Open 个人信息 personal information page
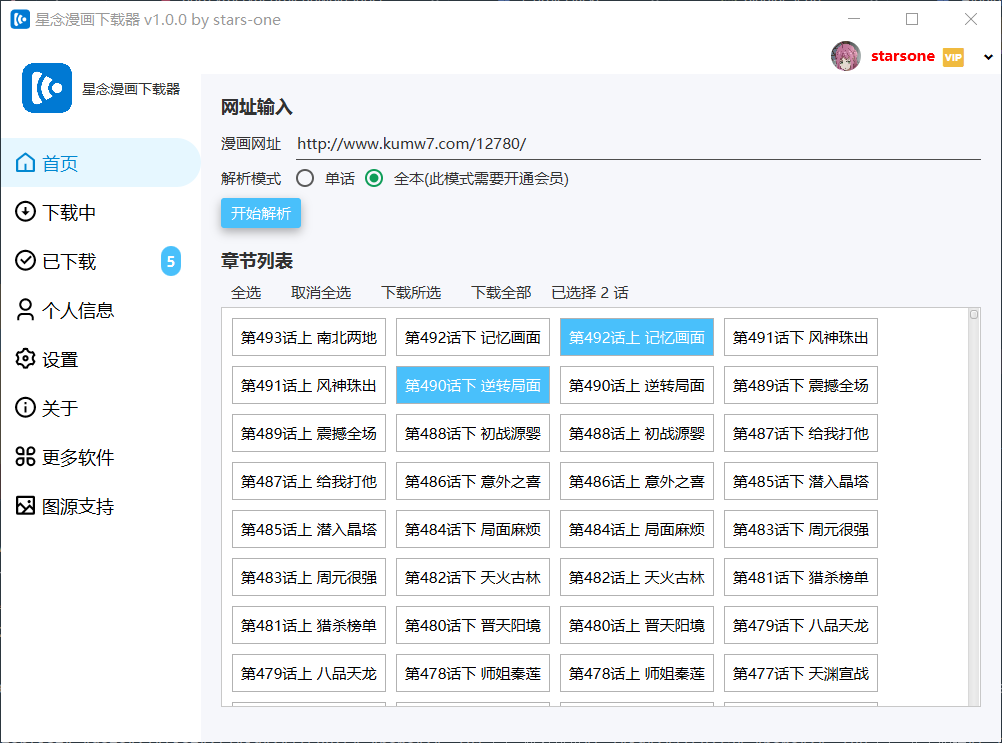This screenshot has width=1002, height=743. [x=25, y=310]
